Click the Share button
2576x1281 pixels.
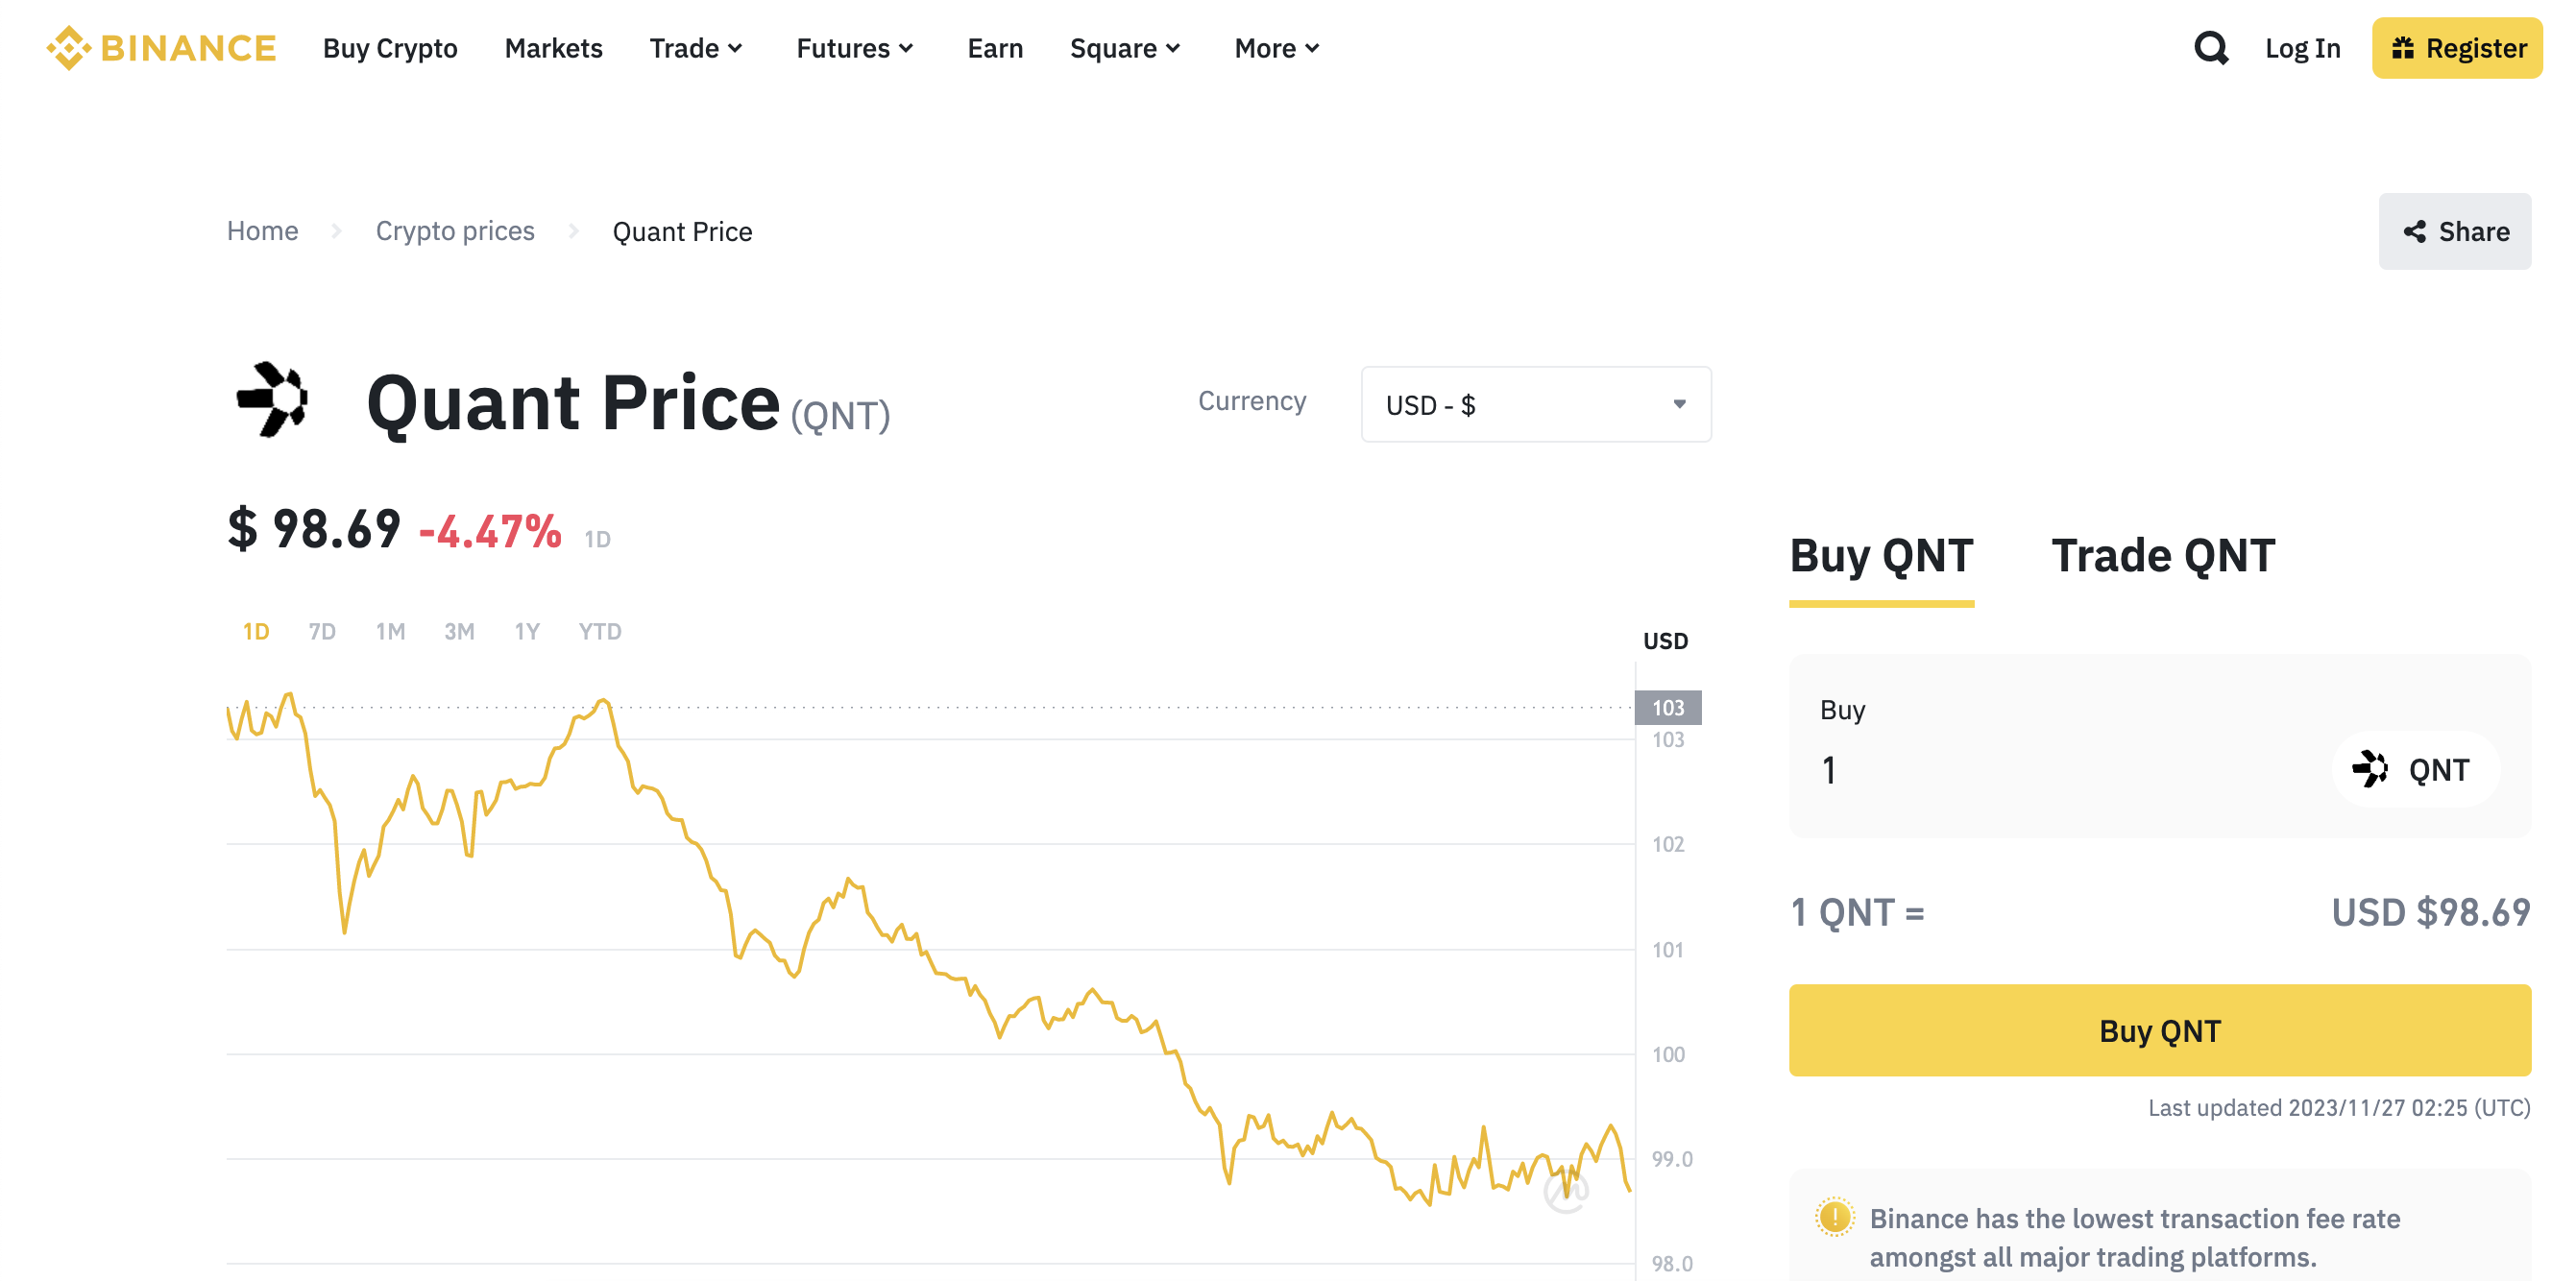click(x=2454, y=231)
